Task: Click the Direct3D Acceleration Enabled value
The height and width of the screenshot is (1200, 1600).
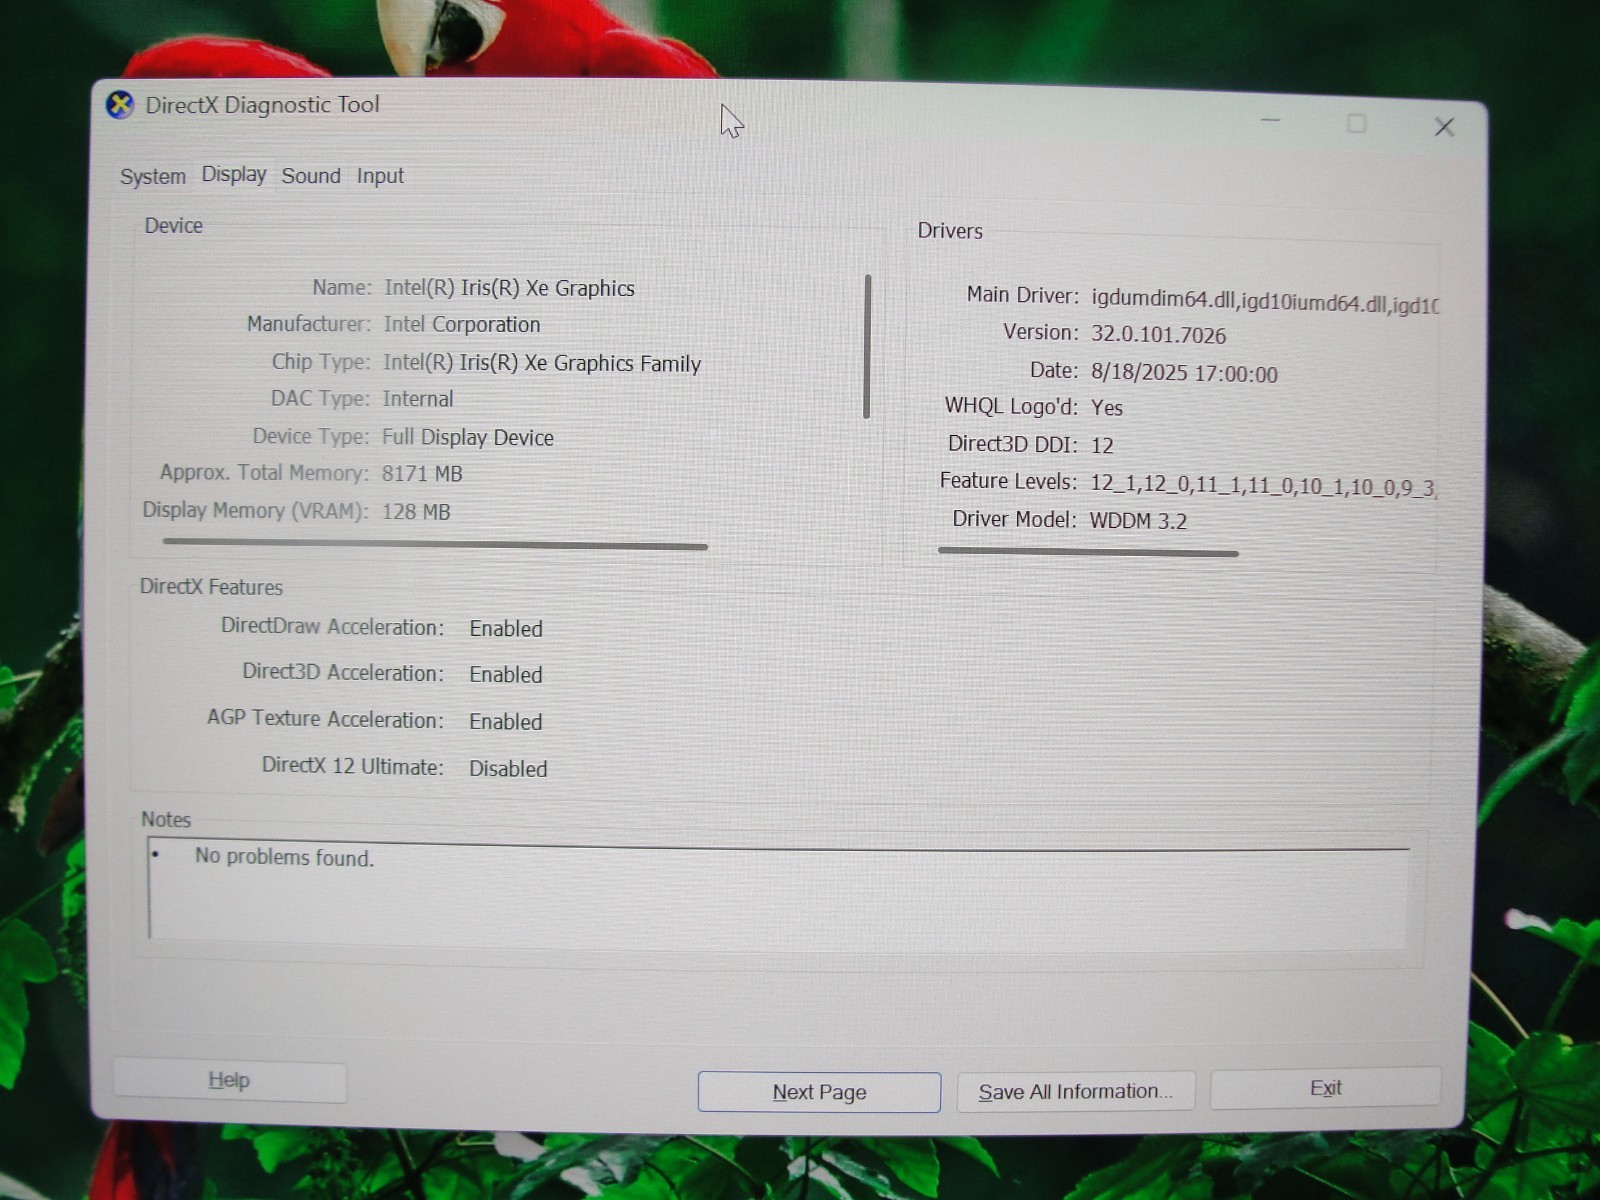Action: 506,675
